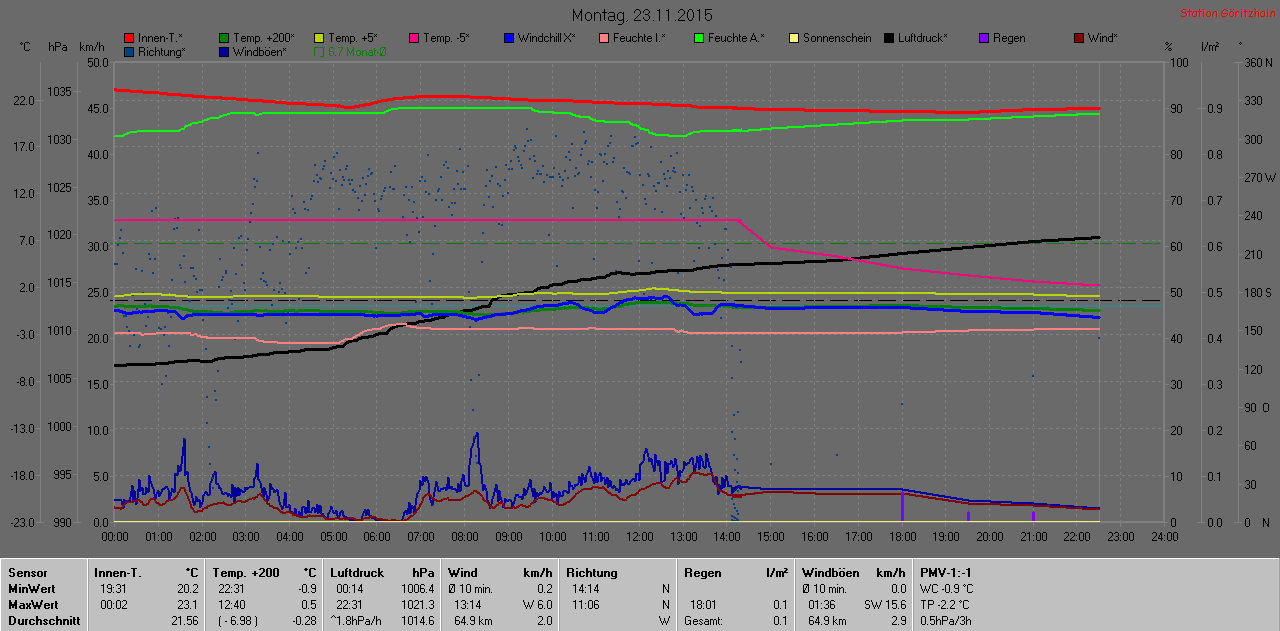This screenshot has height=631, width=1280.
Task: Click the chart title Montag, 23.11.2015
Action: (x=642, y=15)
